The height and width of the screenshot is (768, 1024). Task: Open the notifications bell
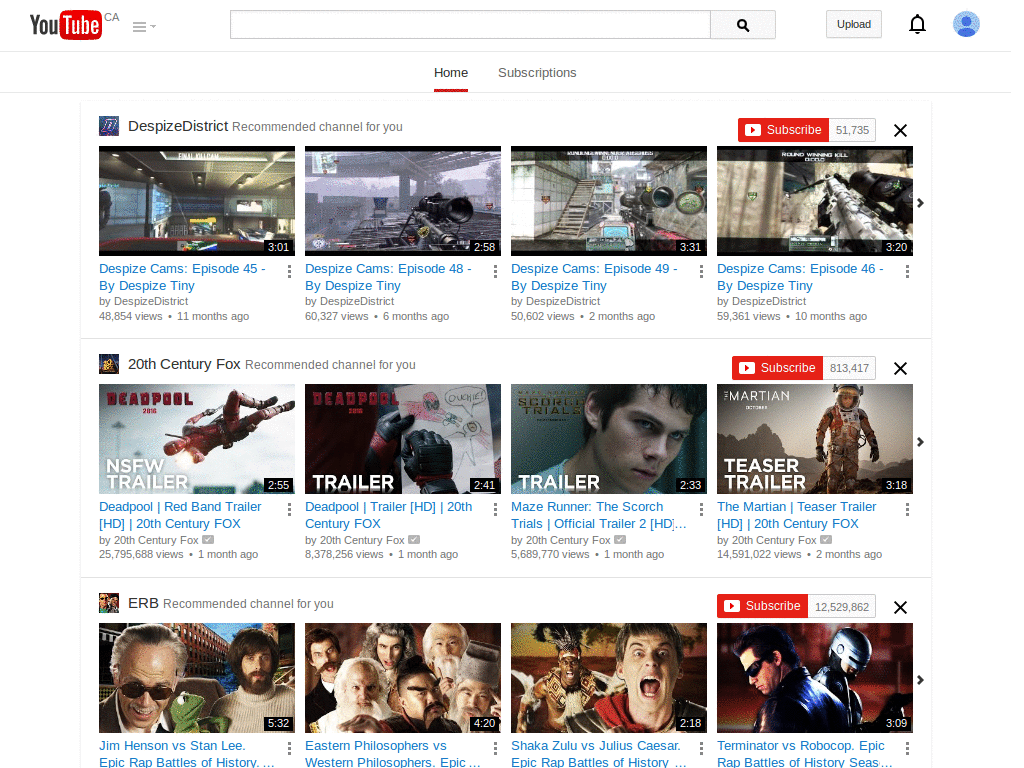point(918,24)
